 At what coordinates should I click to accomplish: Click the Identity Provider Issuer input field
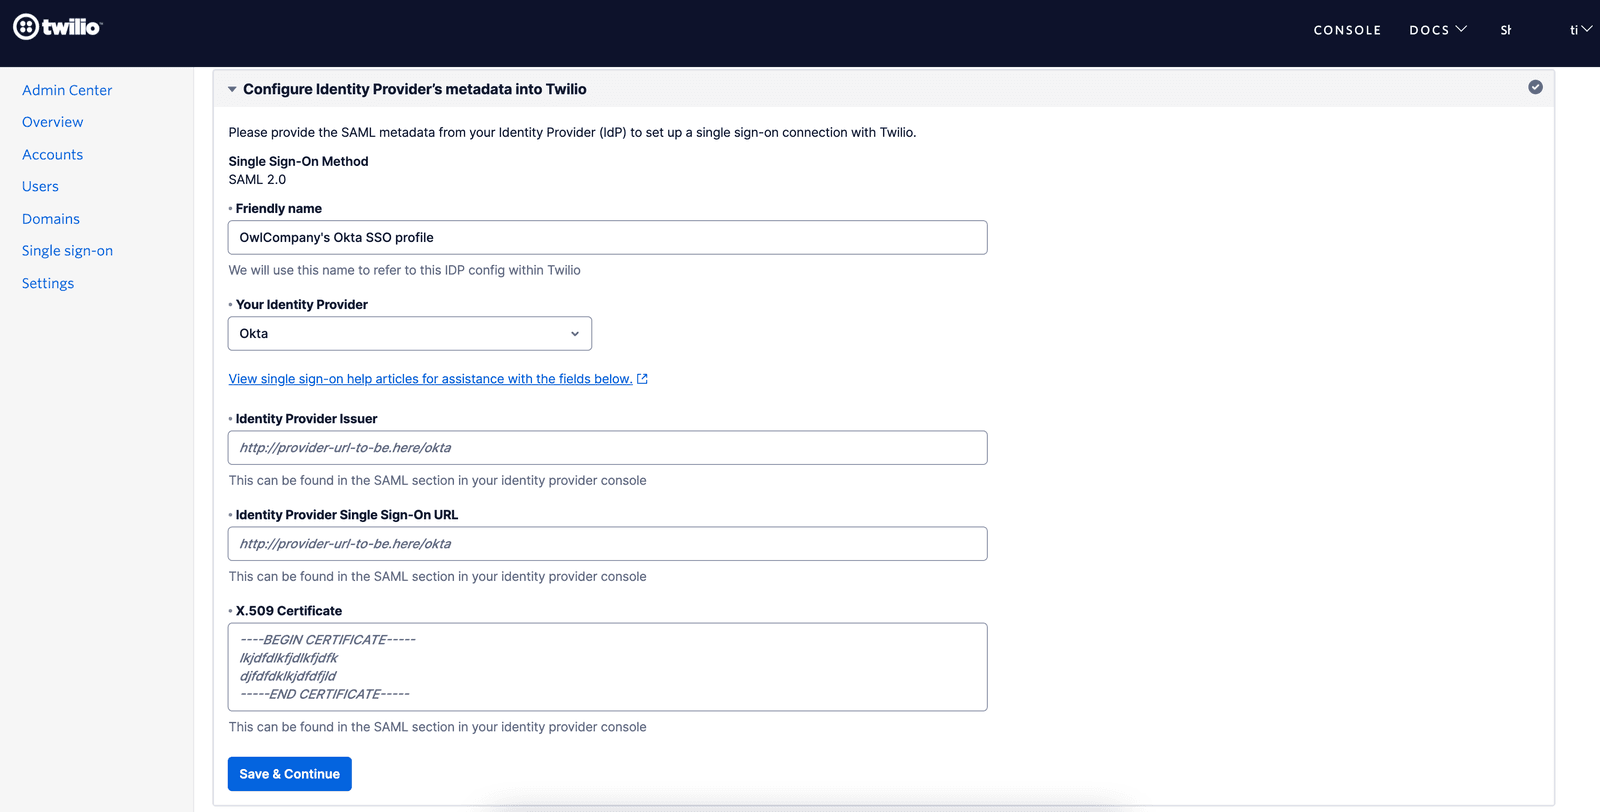point(607,447)
